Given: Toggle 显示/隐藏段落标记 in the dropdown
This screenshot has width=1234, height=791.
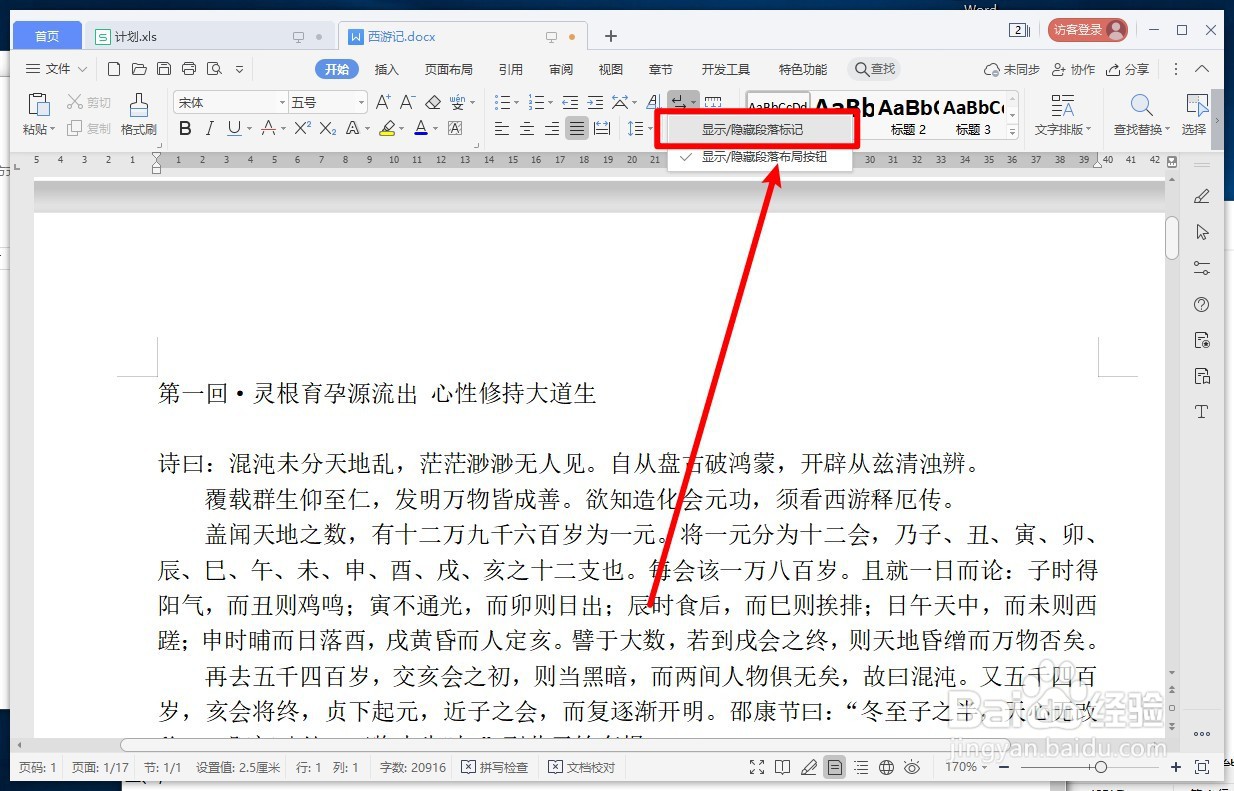Looking at the screenshot, I should click(757, 128).
